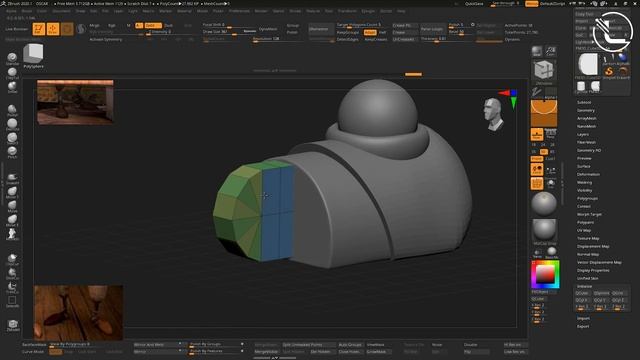Screen dimensions: 640x360
Task: Open the top-left reference image thumbnail
Action: 75,102
